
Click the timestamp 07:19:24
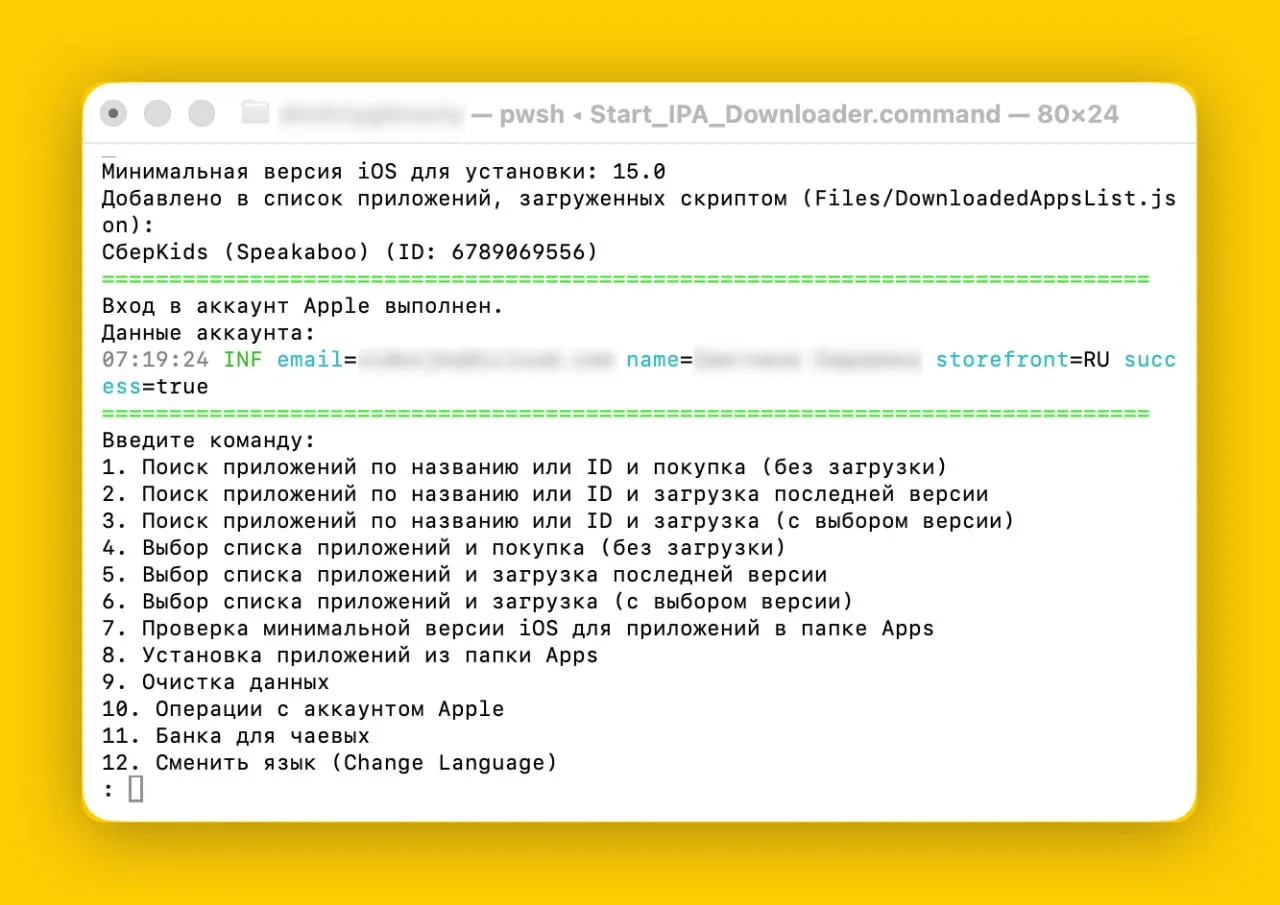click(155, 360)
